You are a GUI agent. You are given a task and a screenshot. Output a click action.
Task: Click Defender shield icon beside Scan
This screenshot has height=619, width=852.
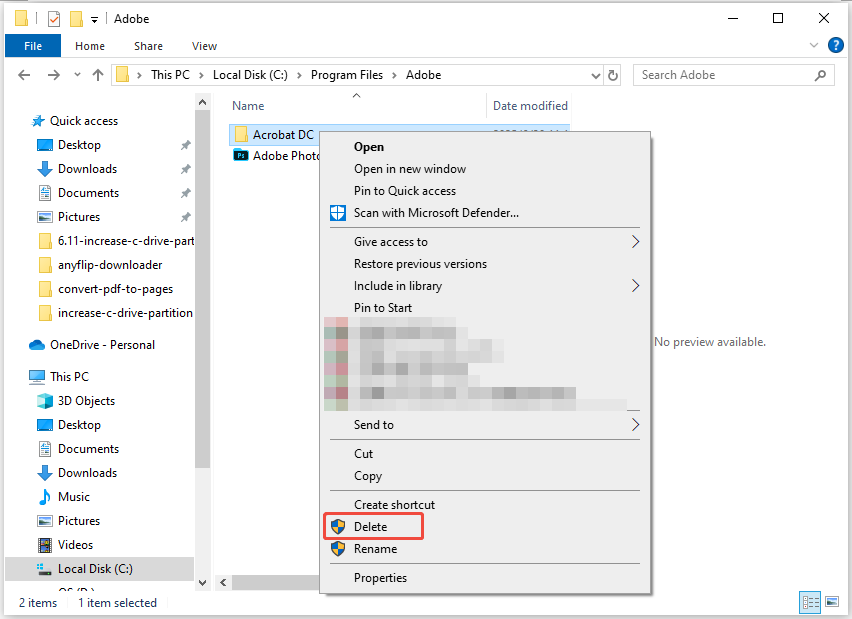(x=338, y=213)
